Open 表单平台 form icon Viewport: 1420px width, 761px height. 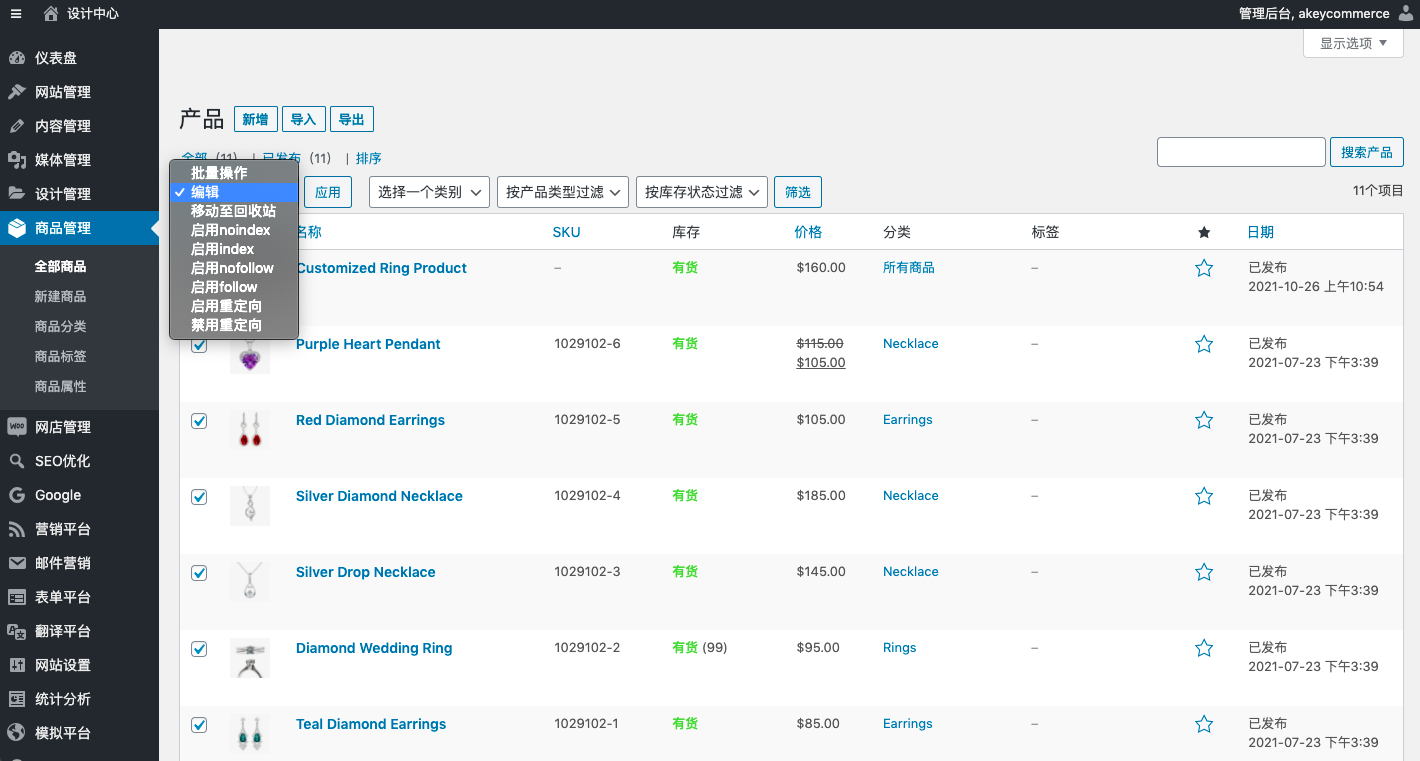coord(17,597)
